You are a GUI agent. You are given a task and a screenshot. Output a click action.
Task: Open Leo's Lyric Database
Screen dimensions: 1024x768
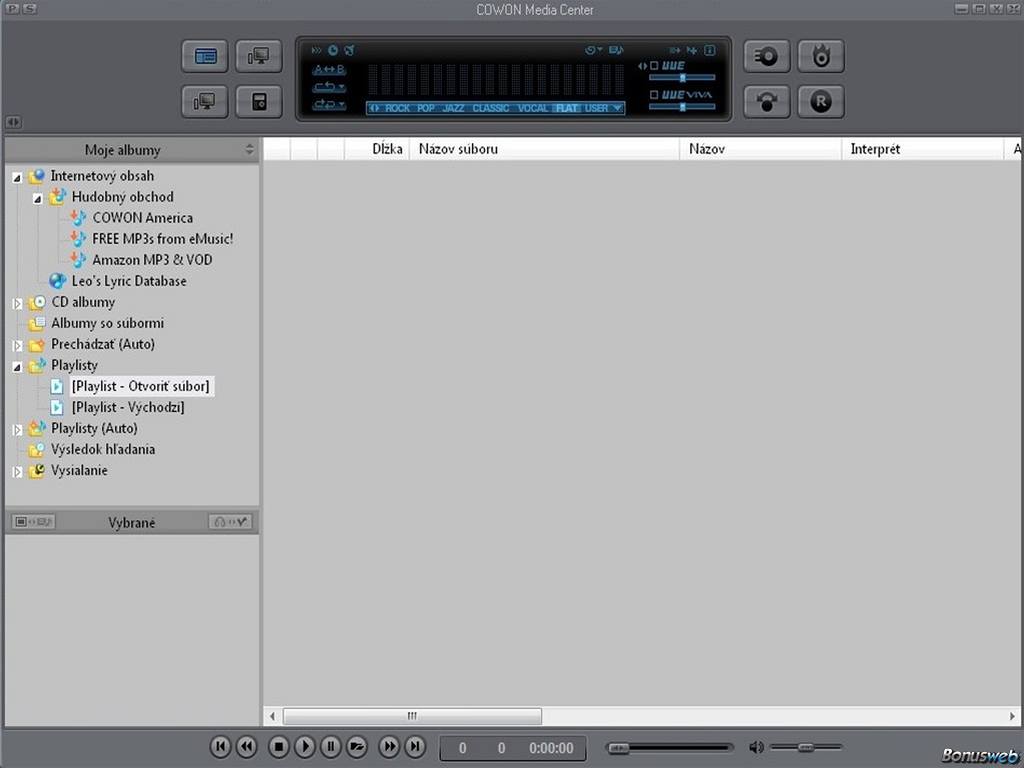click(x=129, y=281)
